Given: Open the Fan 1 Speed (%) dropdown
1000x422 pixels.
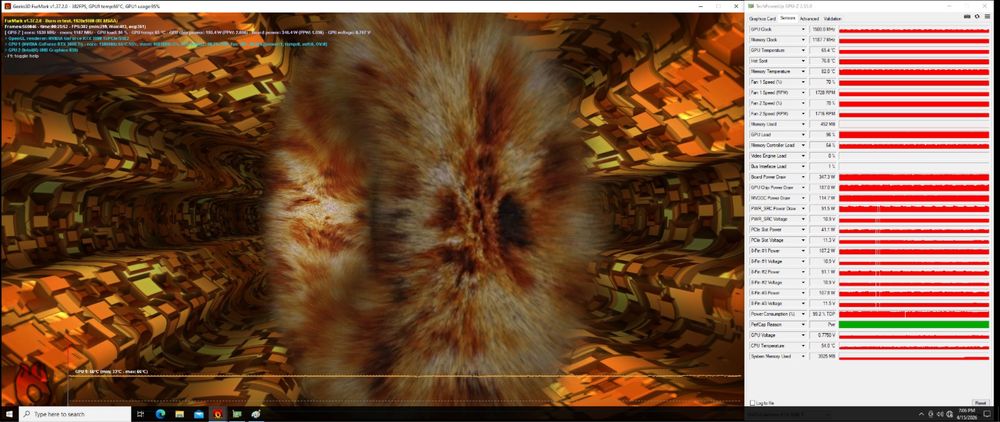Looking at the screenshot, I should click(802, 82).
